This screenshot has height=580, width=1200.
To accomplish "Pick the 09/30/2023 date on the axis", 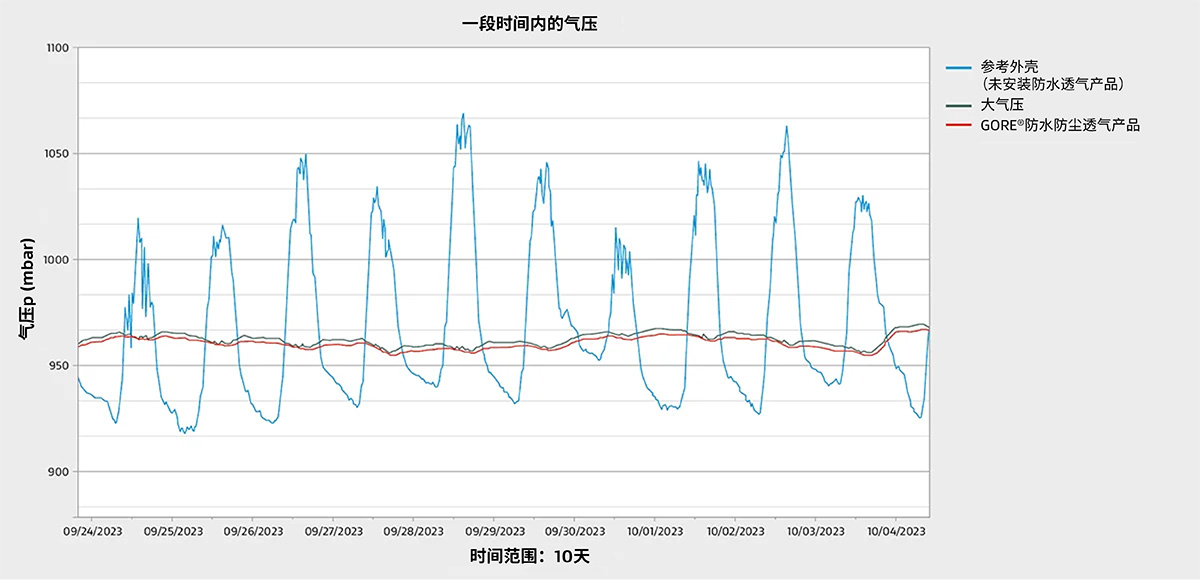I will pos(574,531).
